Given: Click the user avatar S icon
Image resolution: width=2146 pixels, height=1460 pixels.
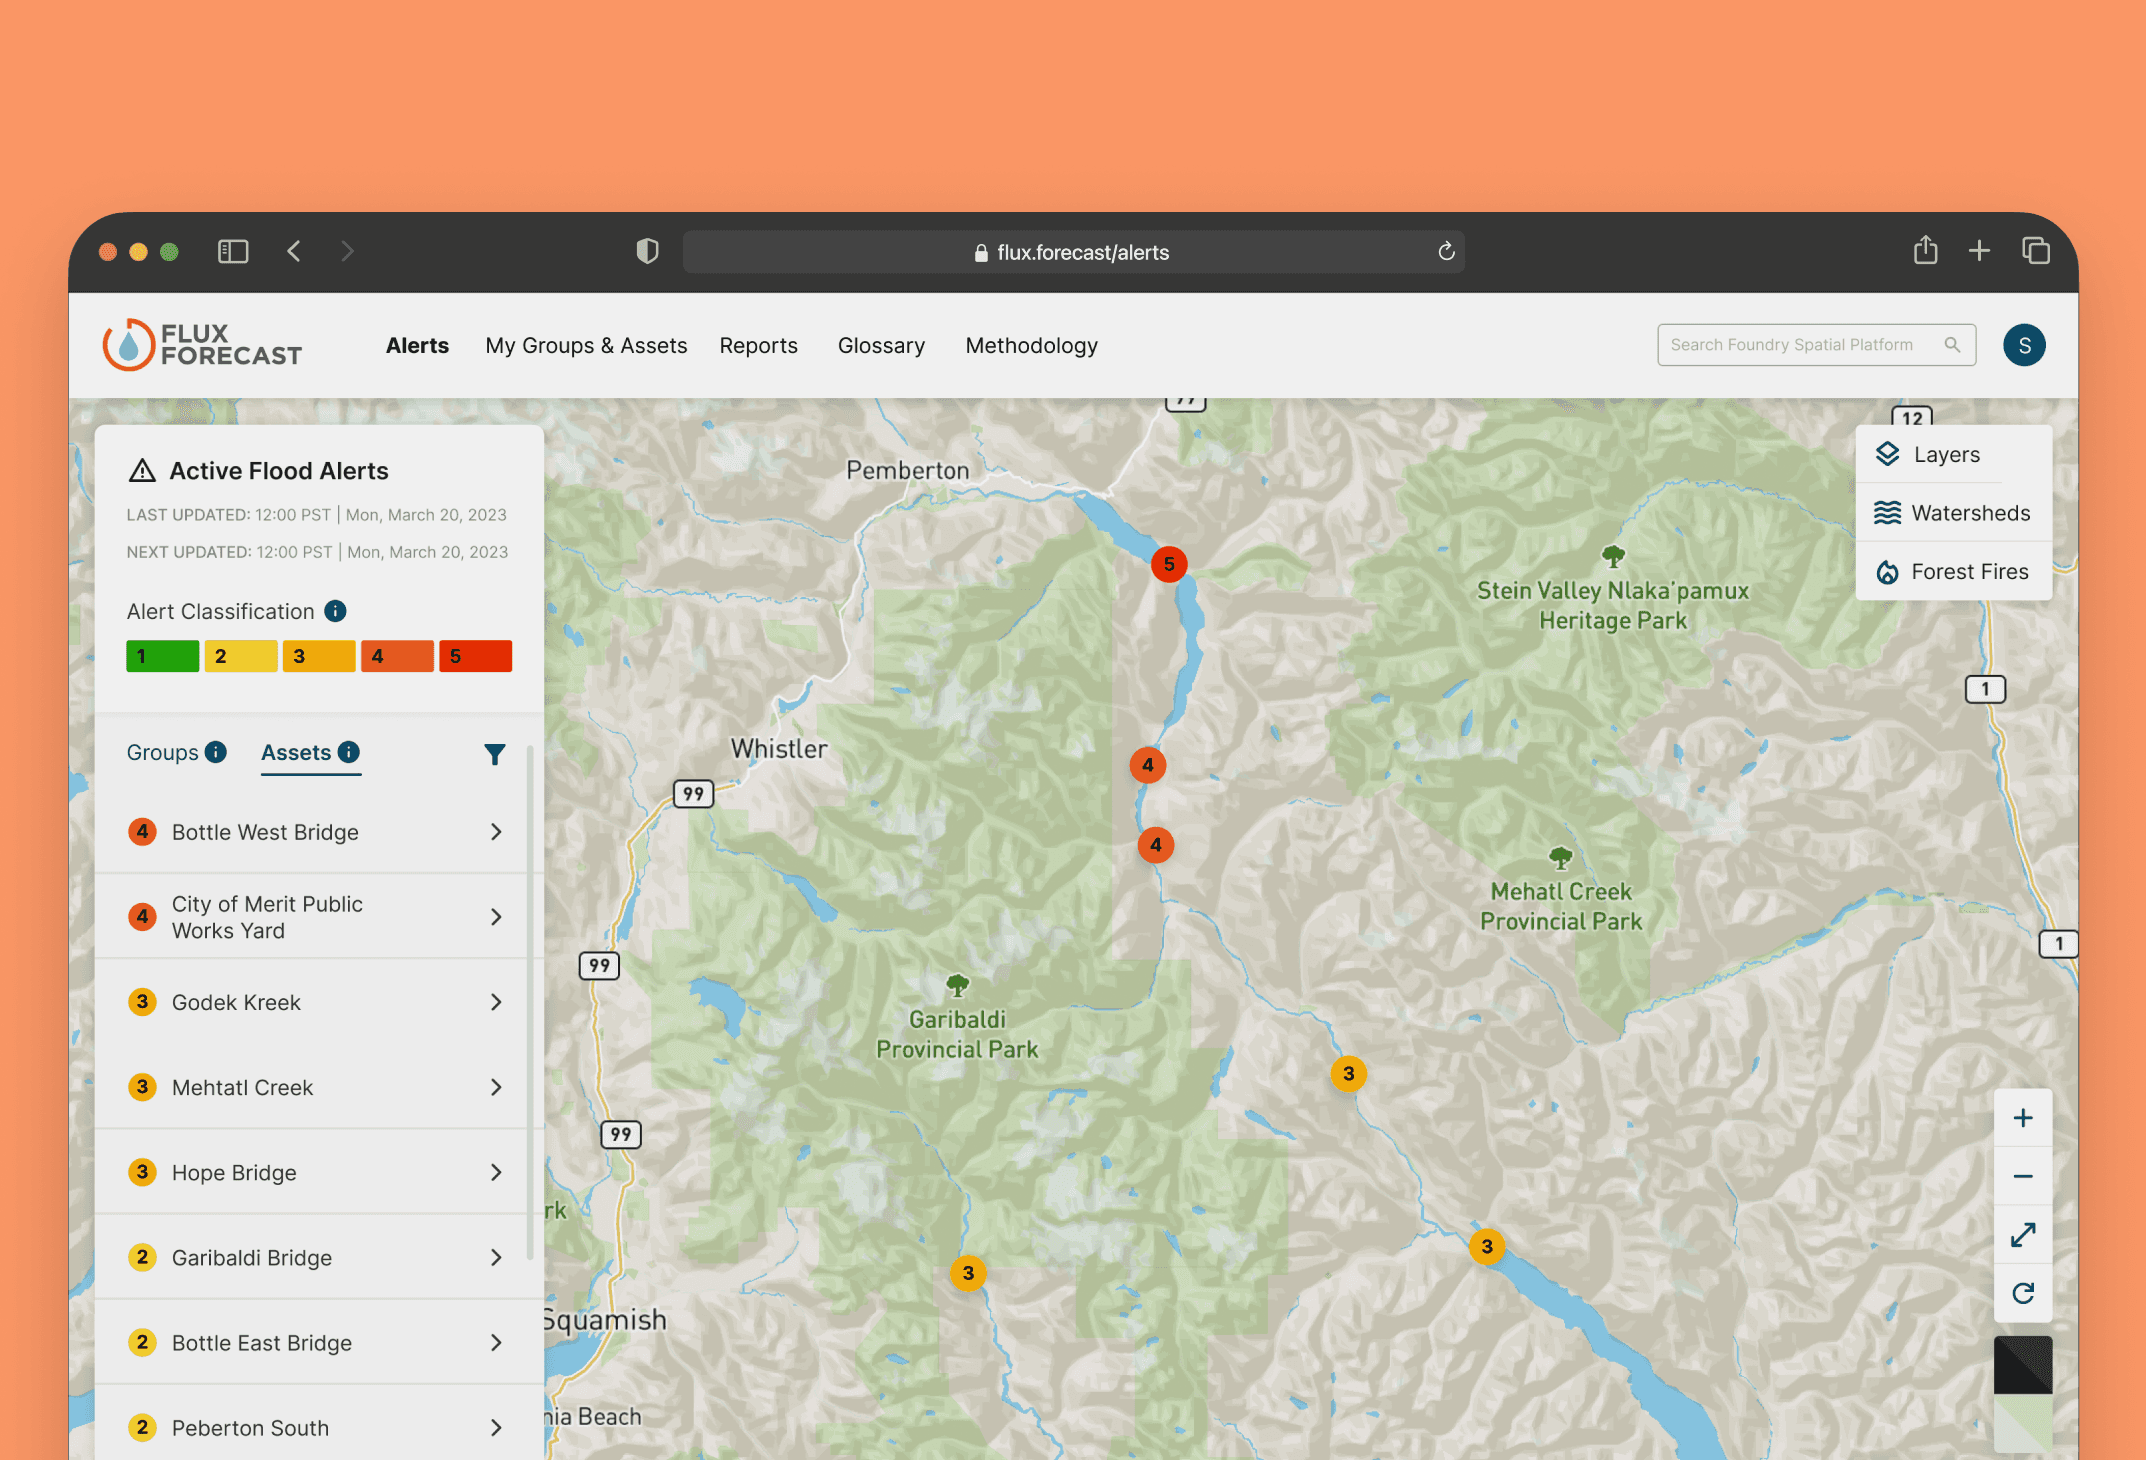Looking at the screenshot, I should click(2023, 345).
